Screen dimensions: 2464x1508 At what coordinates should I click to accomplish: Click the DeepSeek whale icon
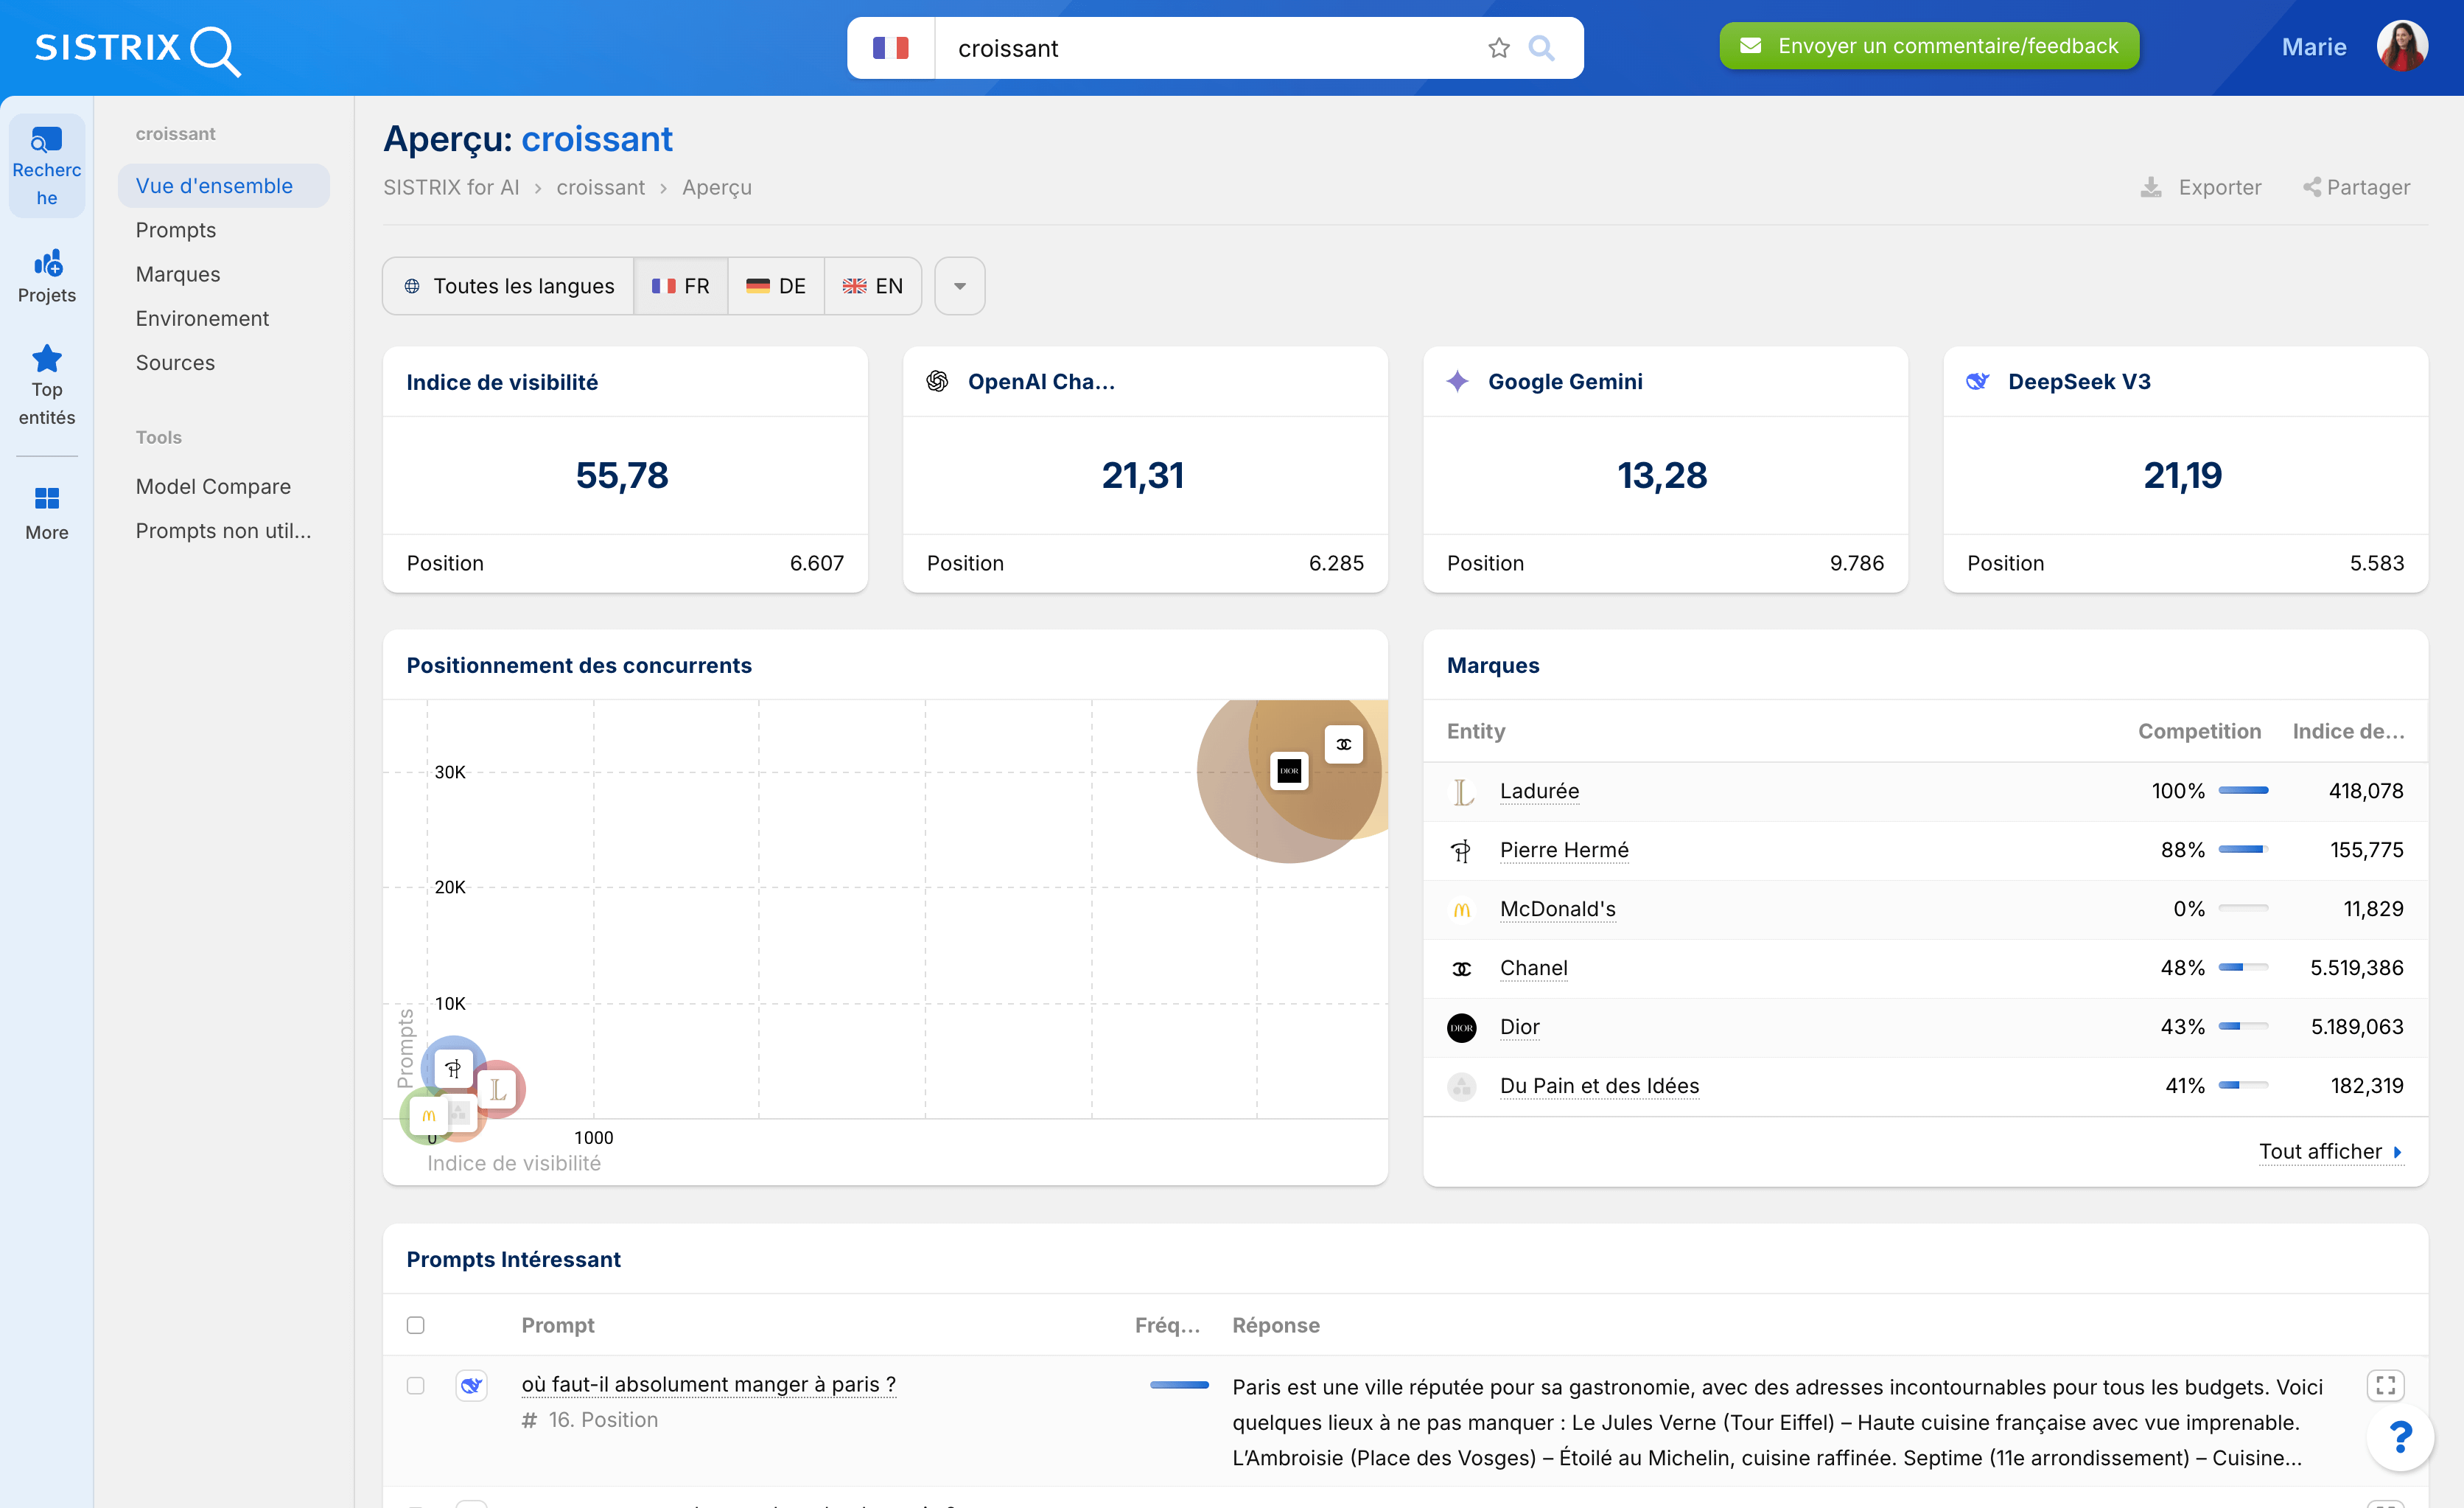1977,381
